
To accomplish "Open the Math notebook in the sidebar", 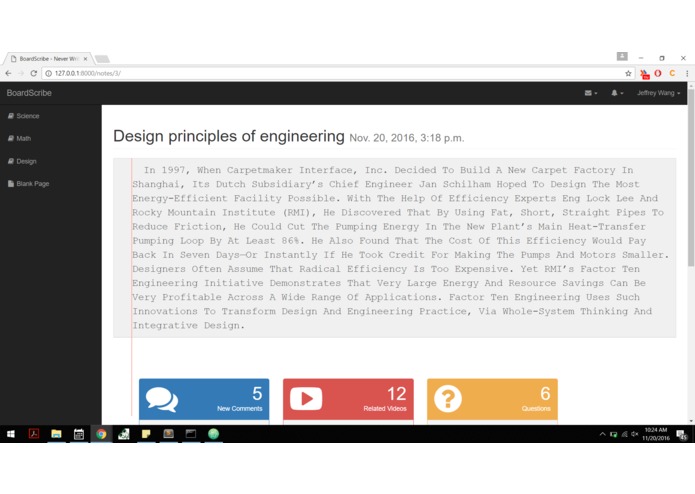I will pos(20,139).
